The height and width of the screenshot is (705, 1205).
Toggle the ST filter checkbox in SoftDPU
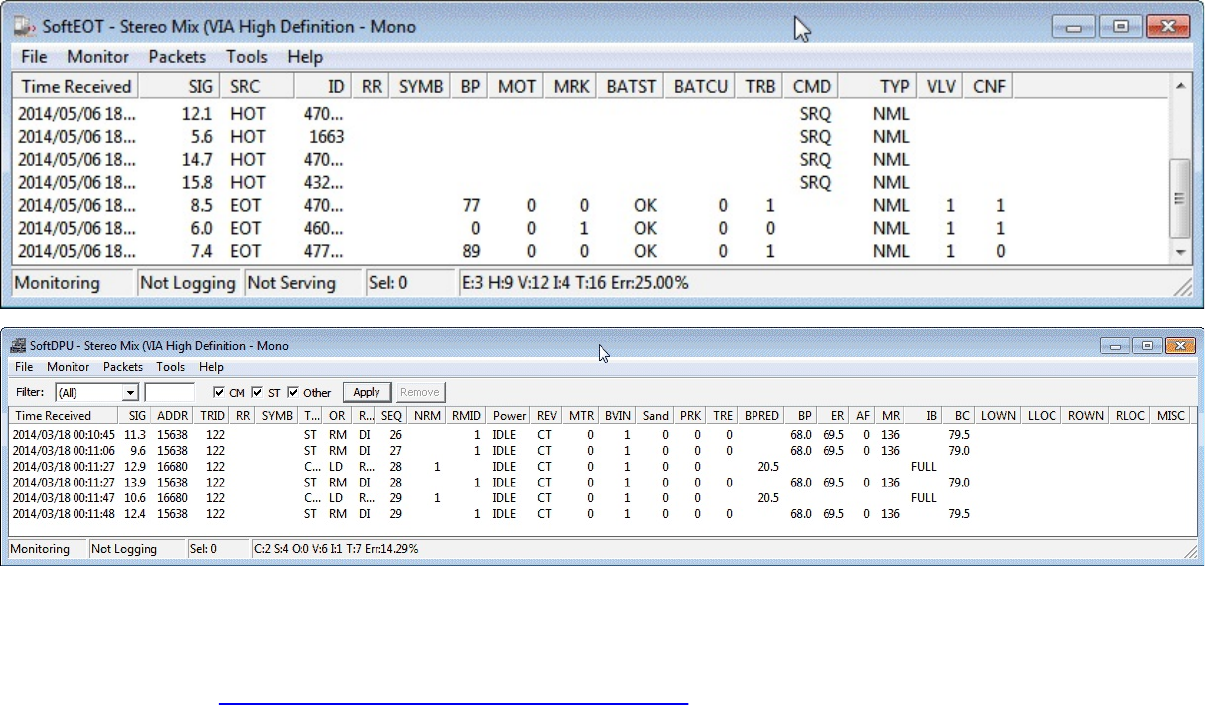point(257,393)
